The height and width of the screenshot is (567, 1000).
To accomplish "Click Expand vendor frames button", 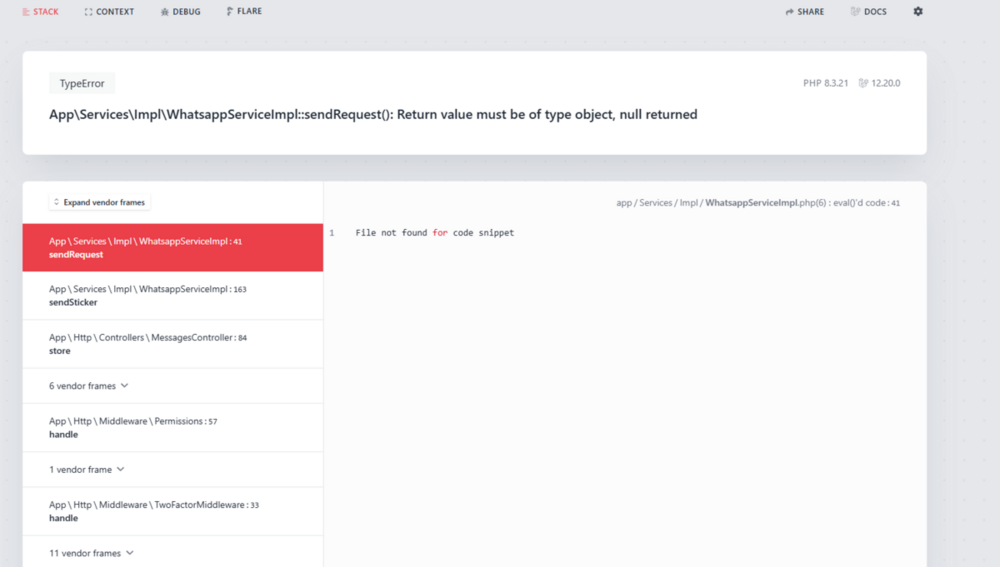I will point(99,202).
